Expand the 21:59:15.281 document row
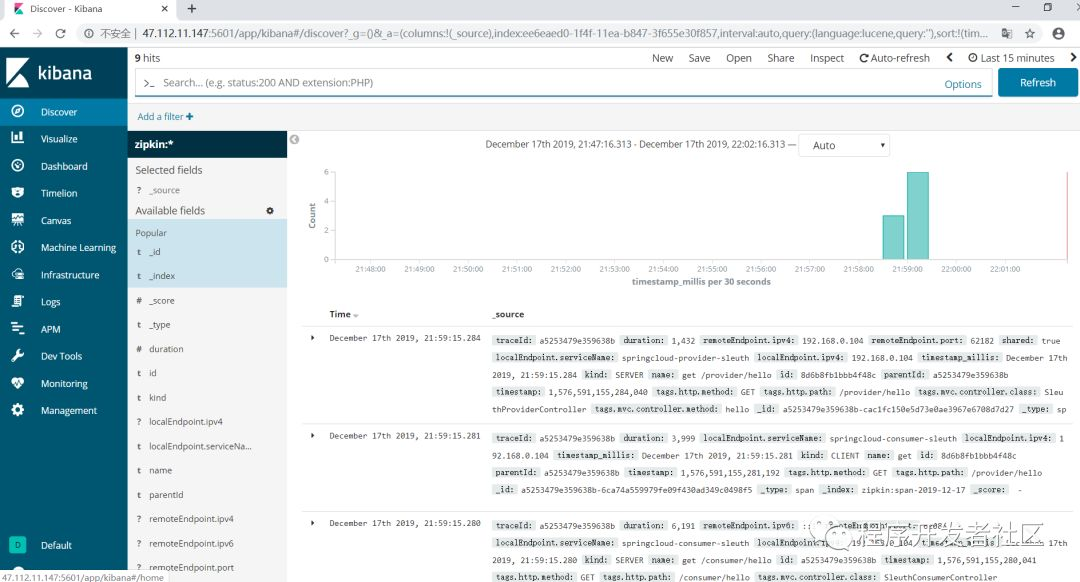Screen dimensions: 1080x582 coord(313,435)
